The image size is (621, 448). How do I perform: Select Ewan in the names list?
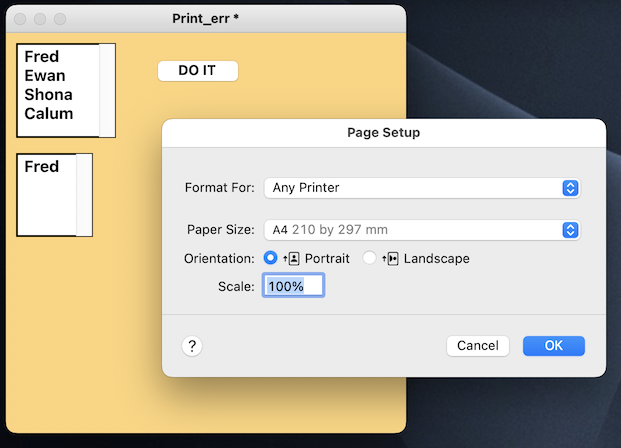point(45,76)
